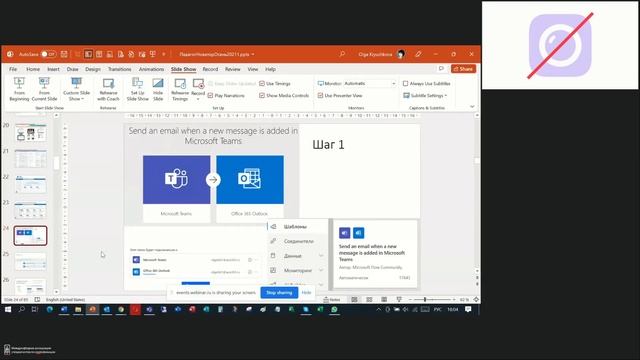Click the accessibility check icon in status bar
Viewport: 640px width, 360px height.
37,300
